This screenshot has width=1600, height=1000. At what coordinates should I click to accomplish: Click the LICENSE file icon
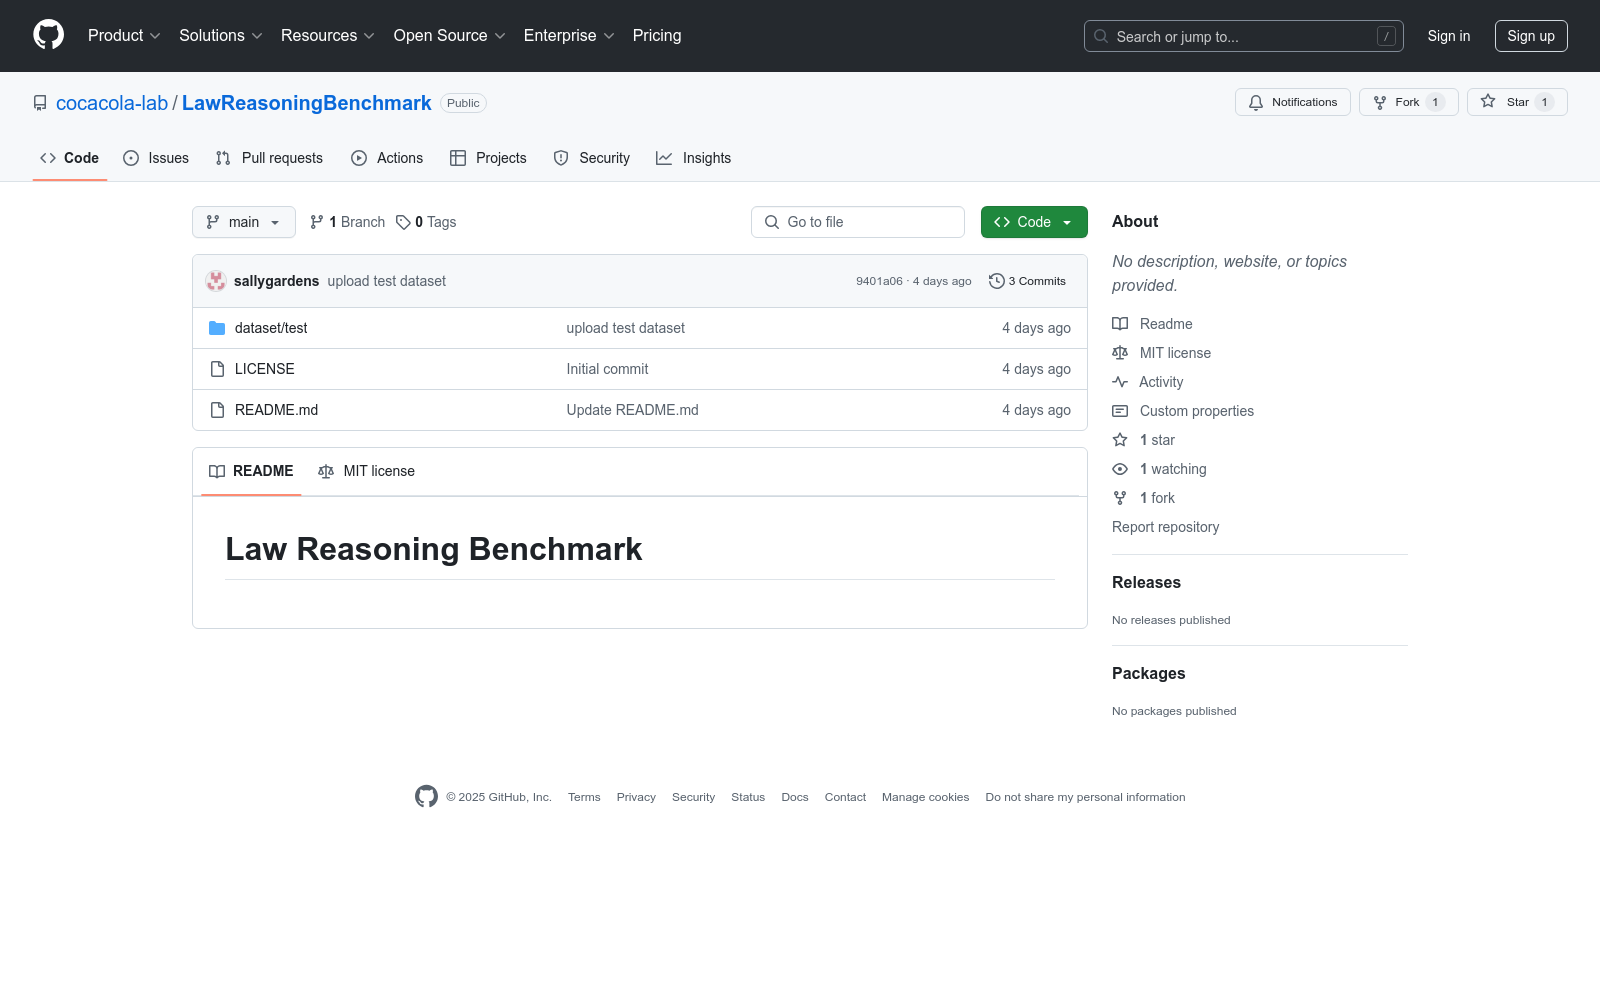coord(217,369)
